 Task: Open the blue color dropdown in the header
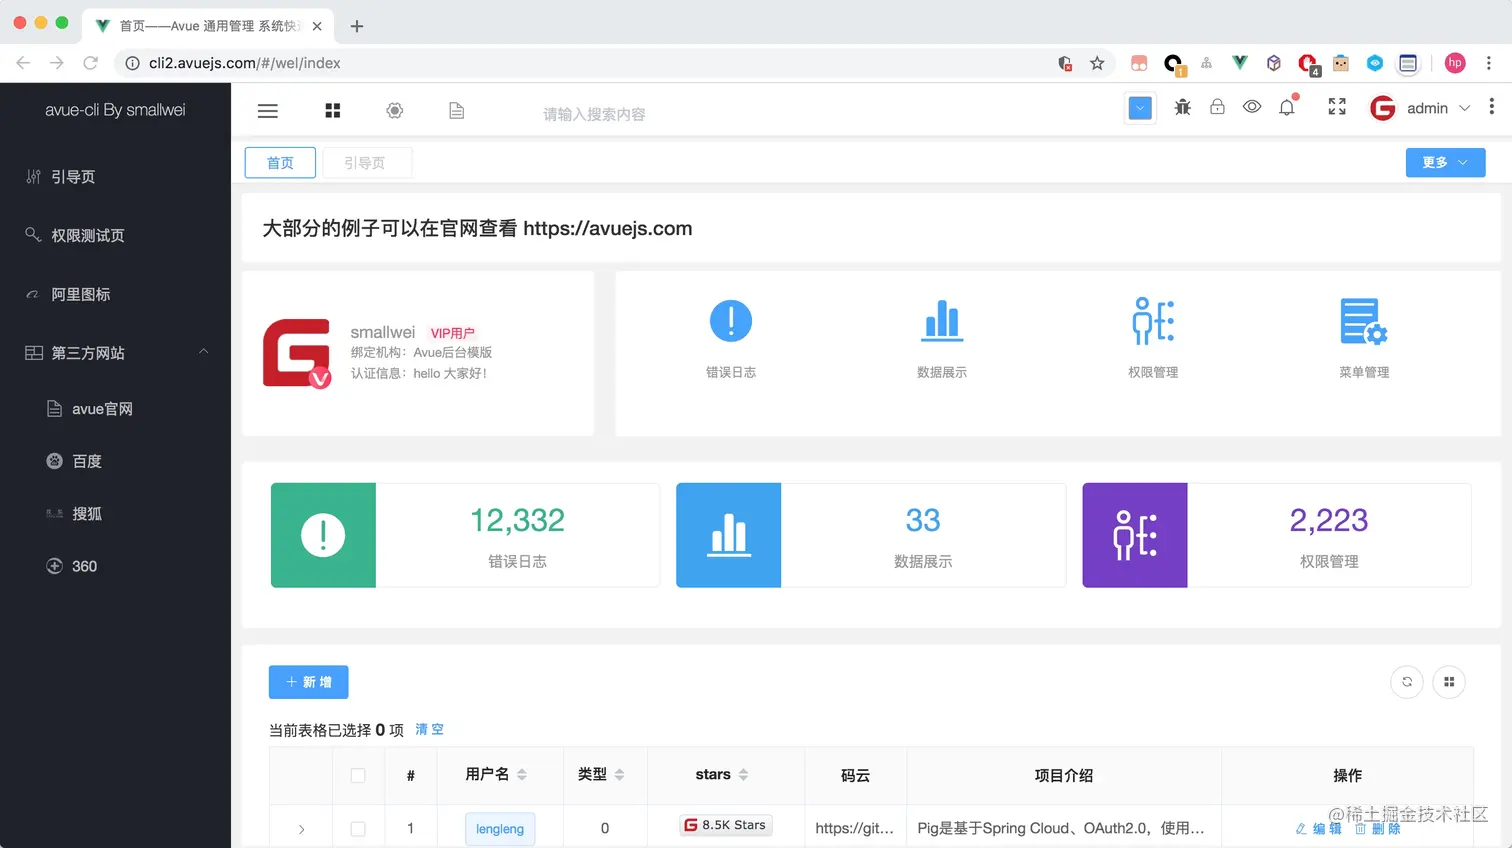[x=1140, y=108]
